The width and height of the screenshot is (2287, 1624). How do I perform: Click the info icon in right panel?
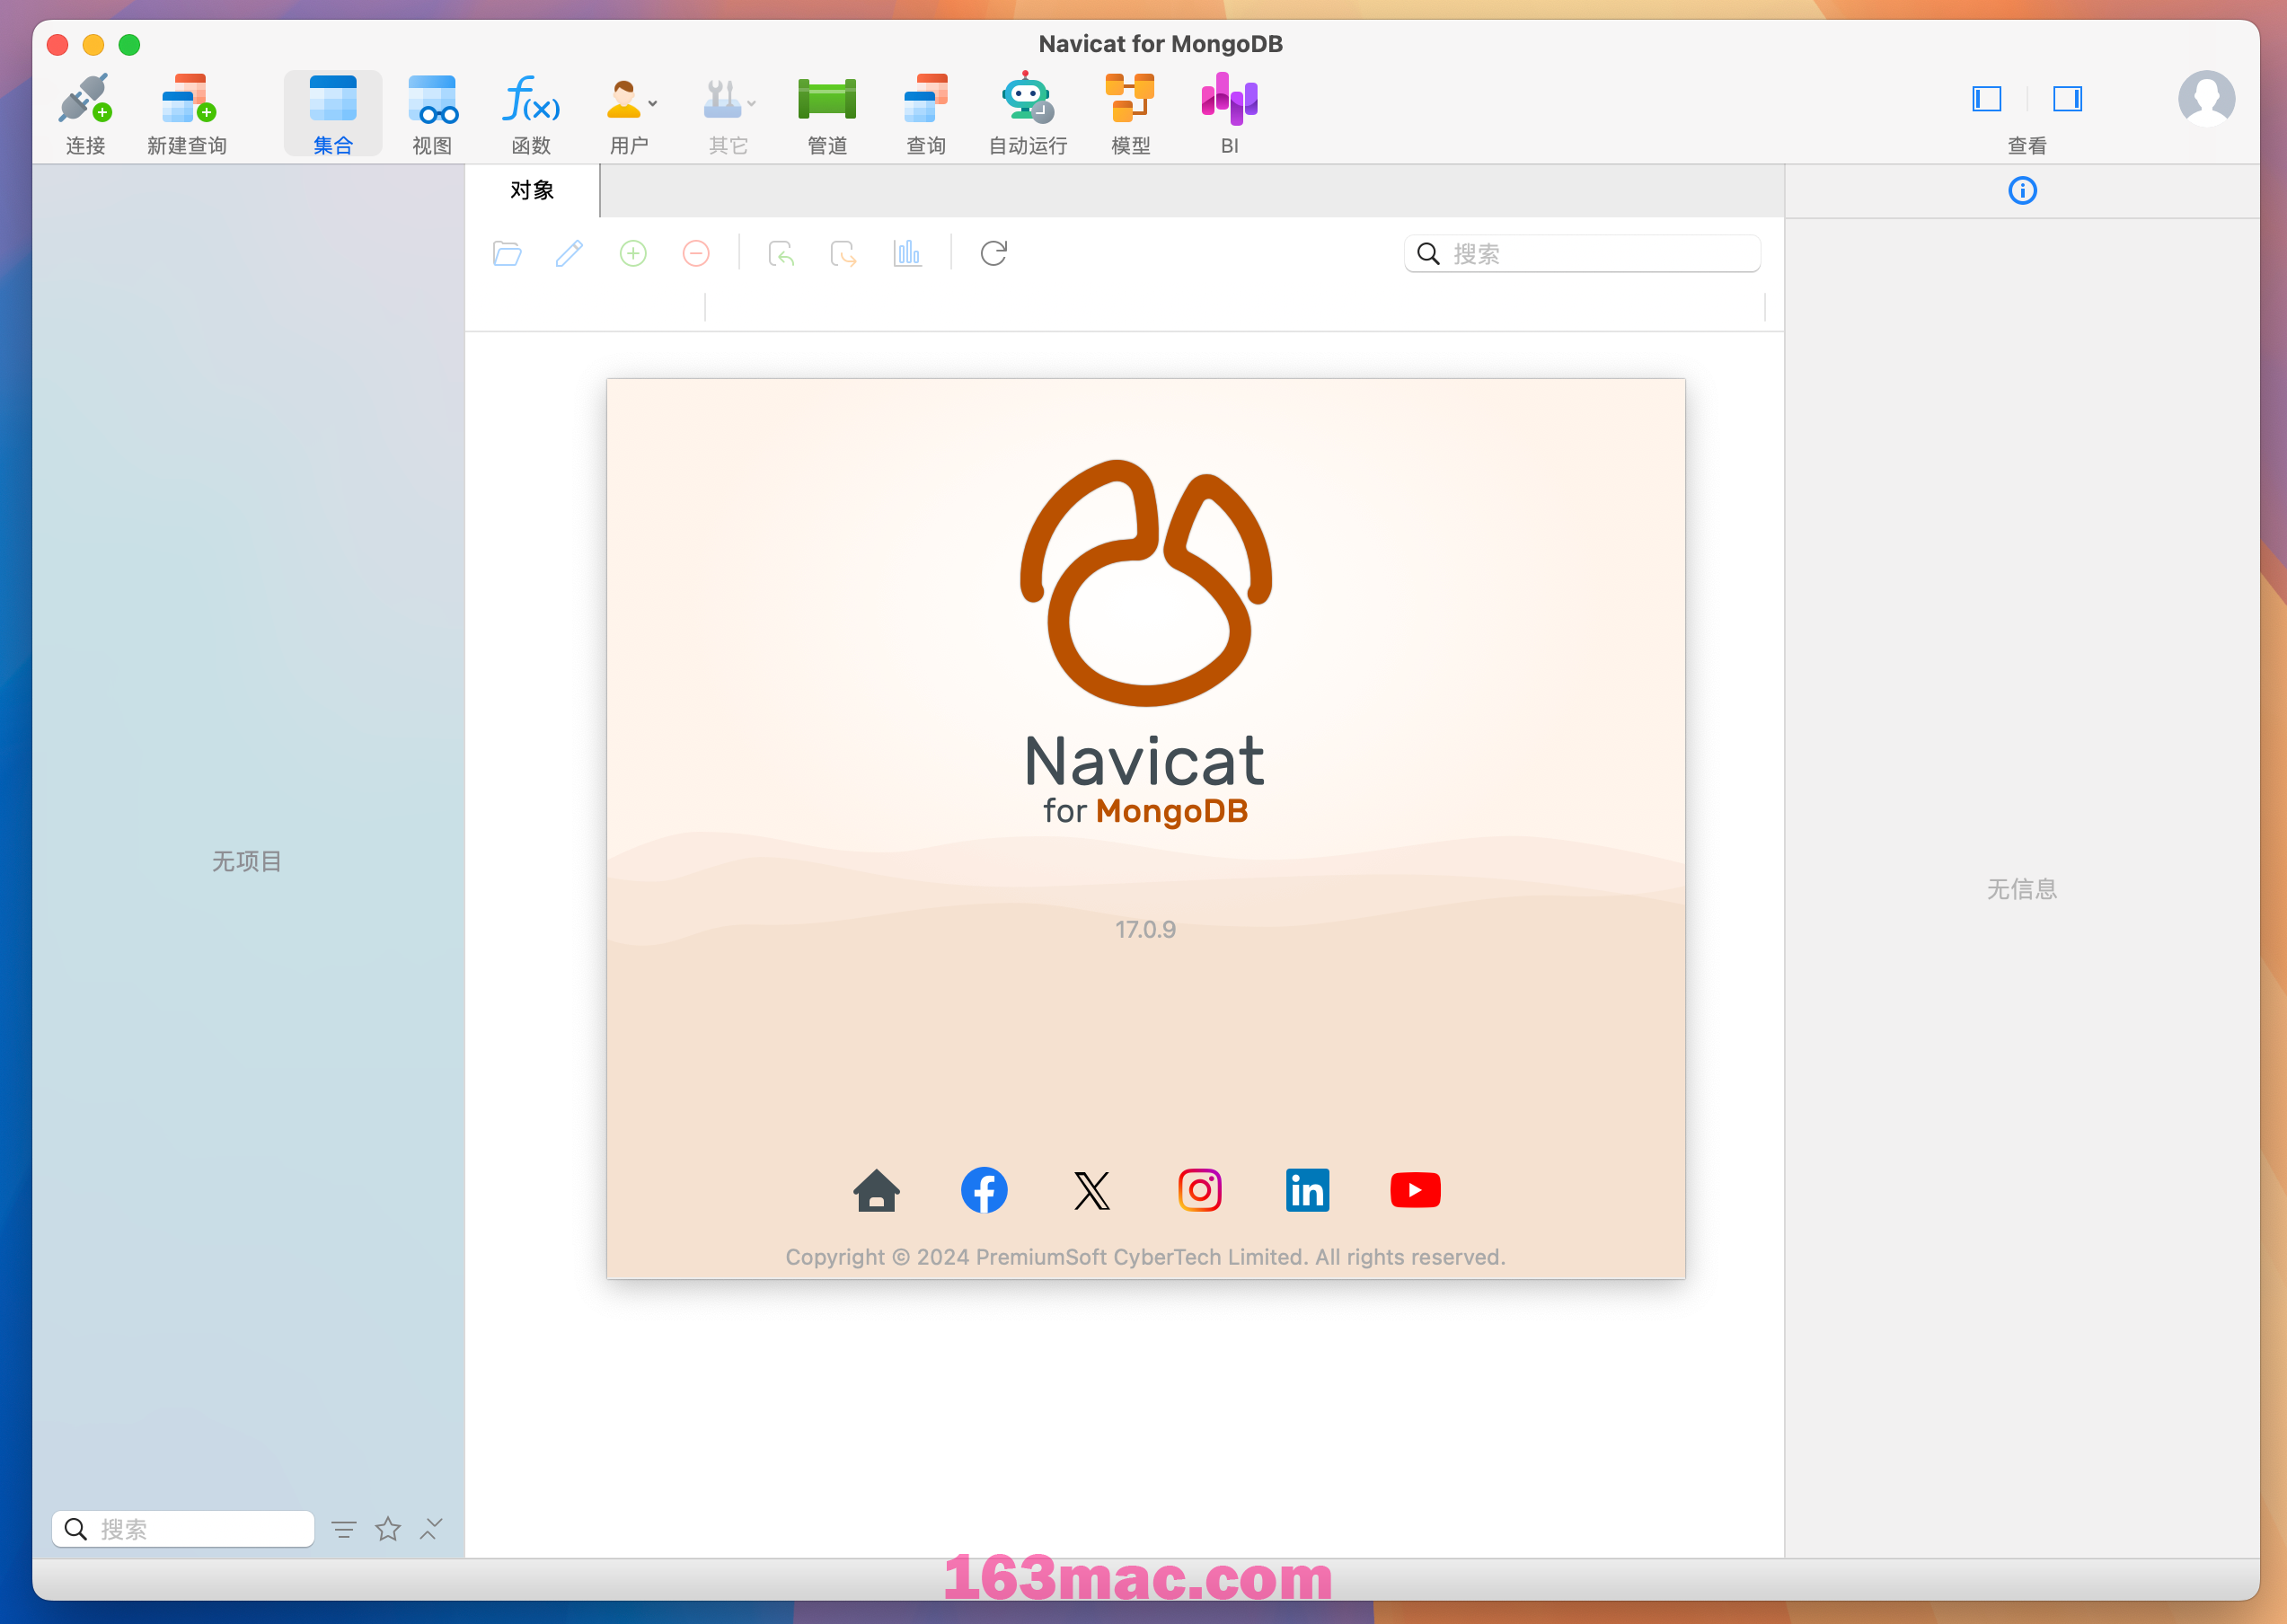pos(2022,190)
